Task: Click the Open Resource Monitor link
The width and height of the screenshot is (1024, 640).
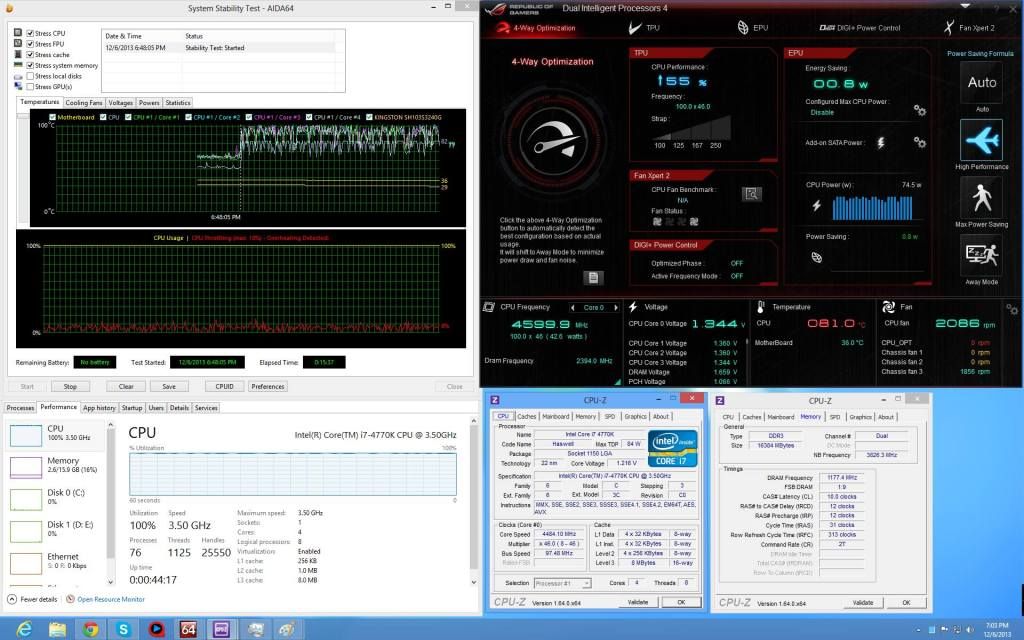Action: [x=113, y=599]
